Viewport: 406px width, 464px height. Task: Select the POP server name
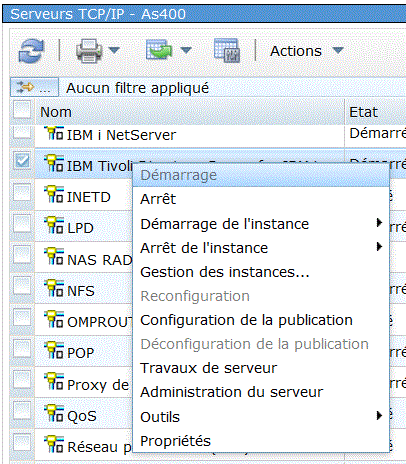pos(81,353)
